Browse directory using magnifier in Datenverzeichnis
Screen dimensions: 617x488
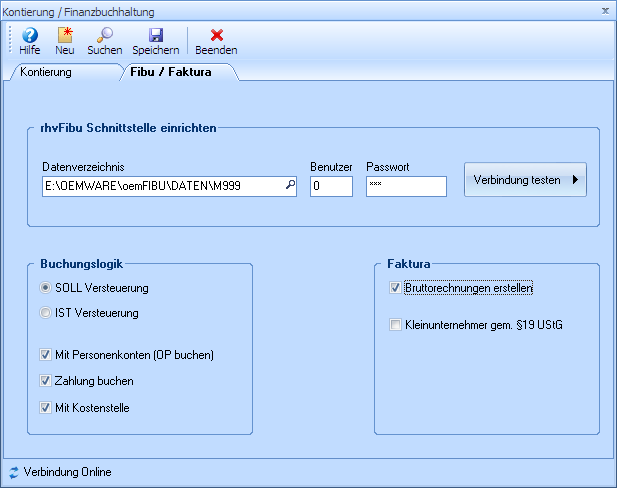coord(290,186)
